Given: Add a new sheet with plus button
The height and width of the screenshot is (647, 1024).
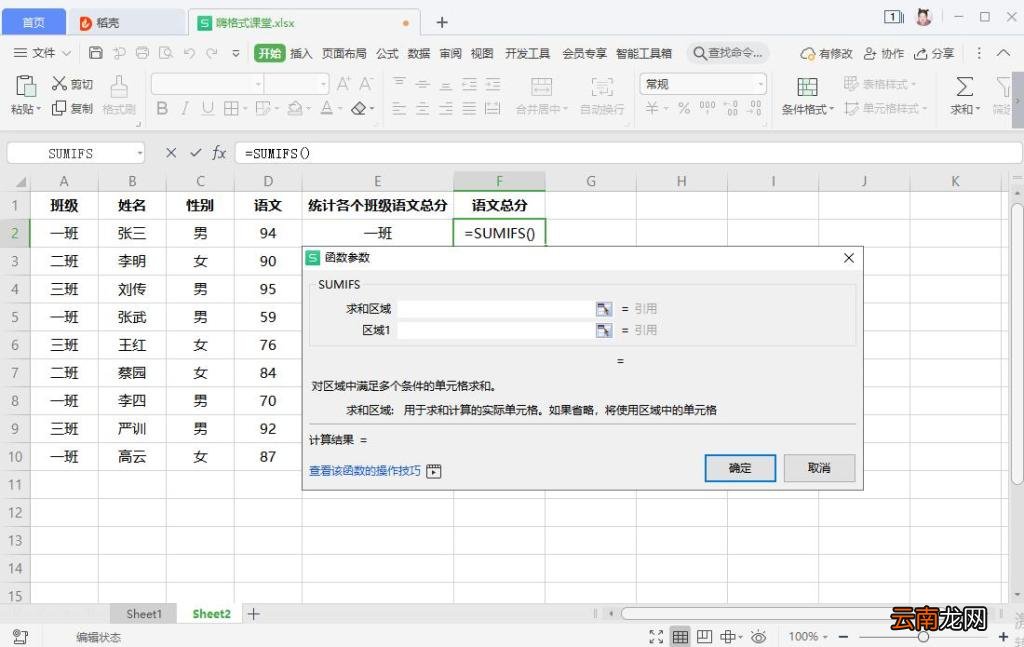Looking at the screenshot, I should 254,614.
